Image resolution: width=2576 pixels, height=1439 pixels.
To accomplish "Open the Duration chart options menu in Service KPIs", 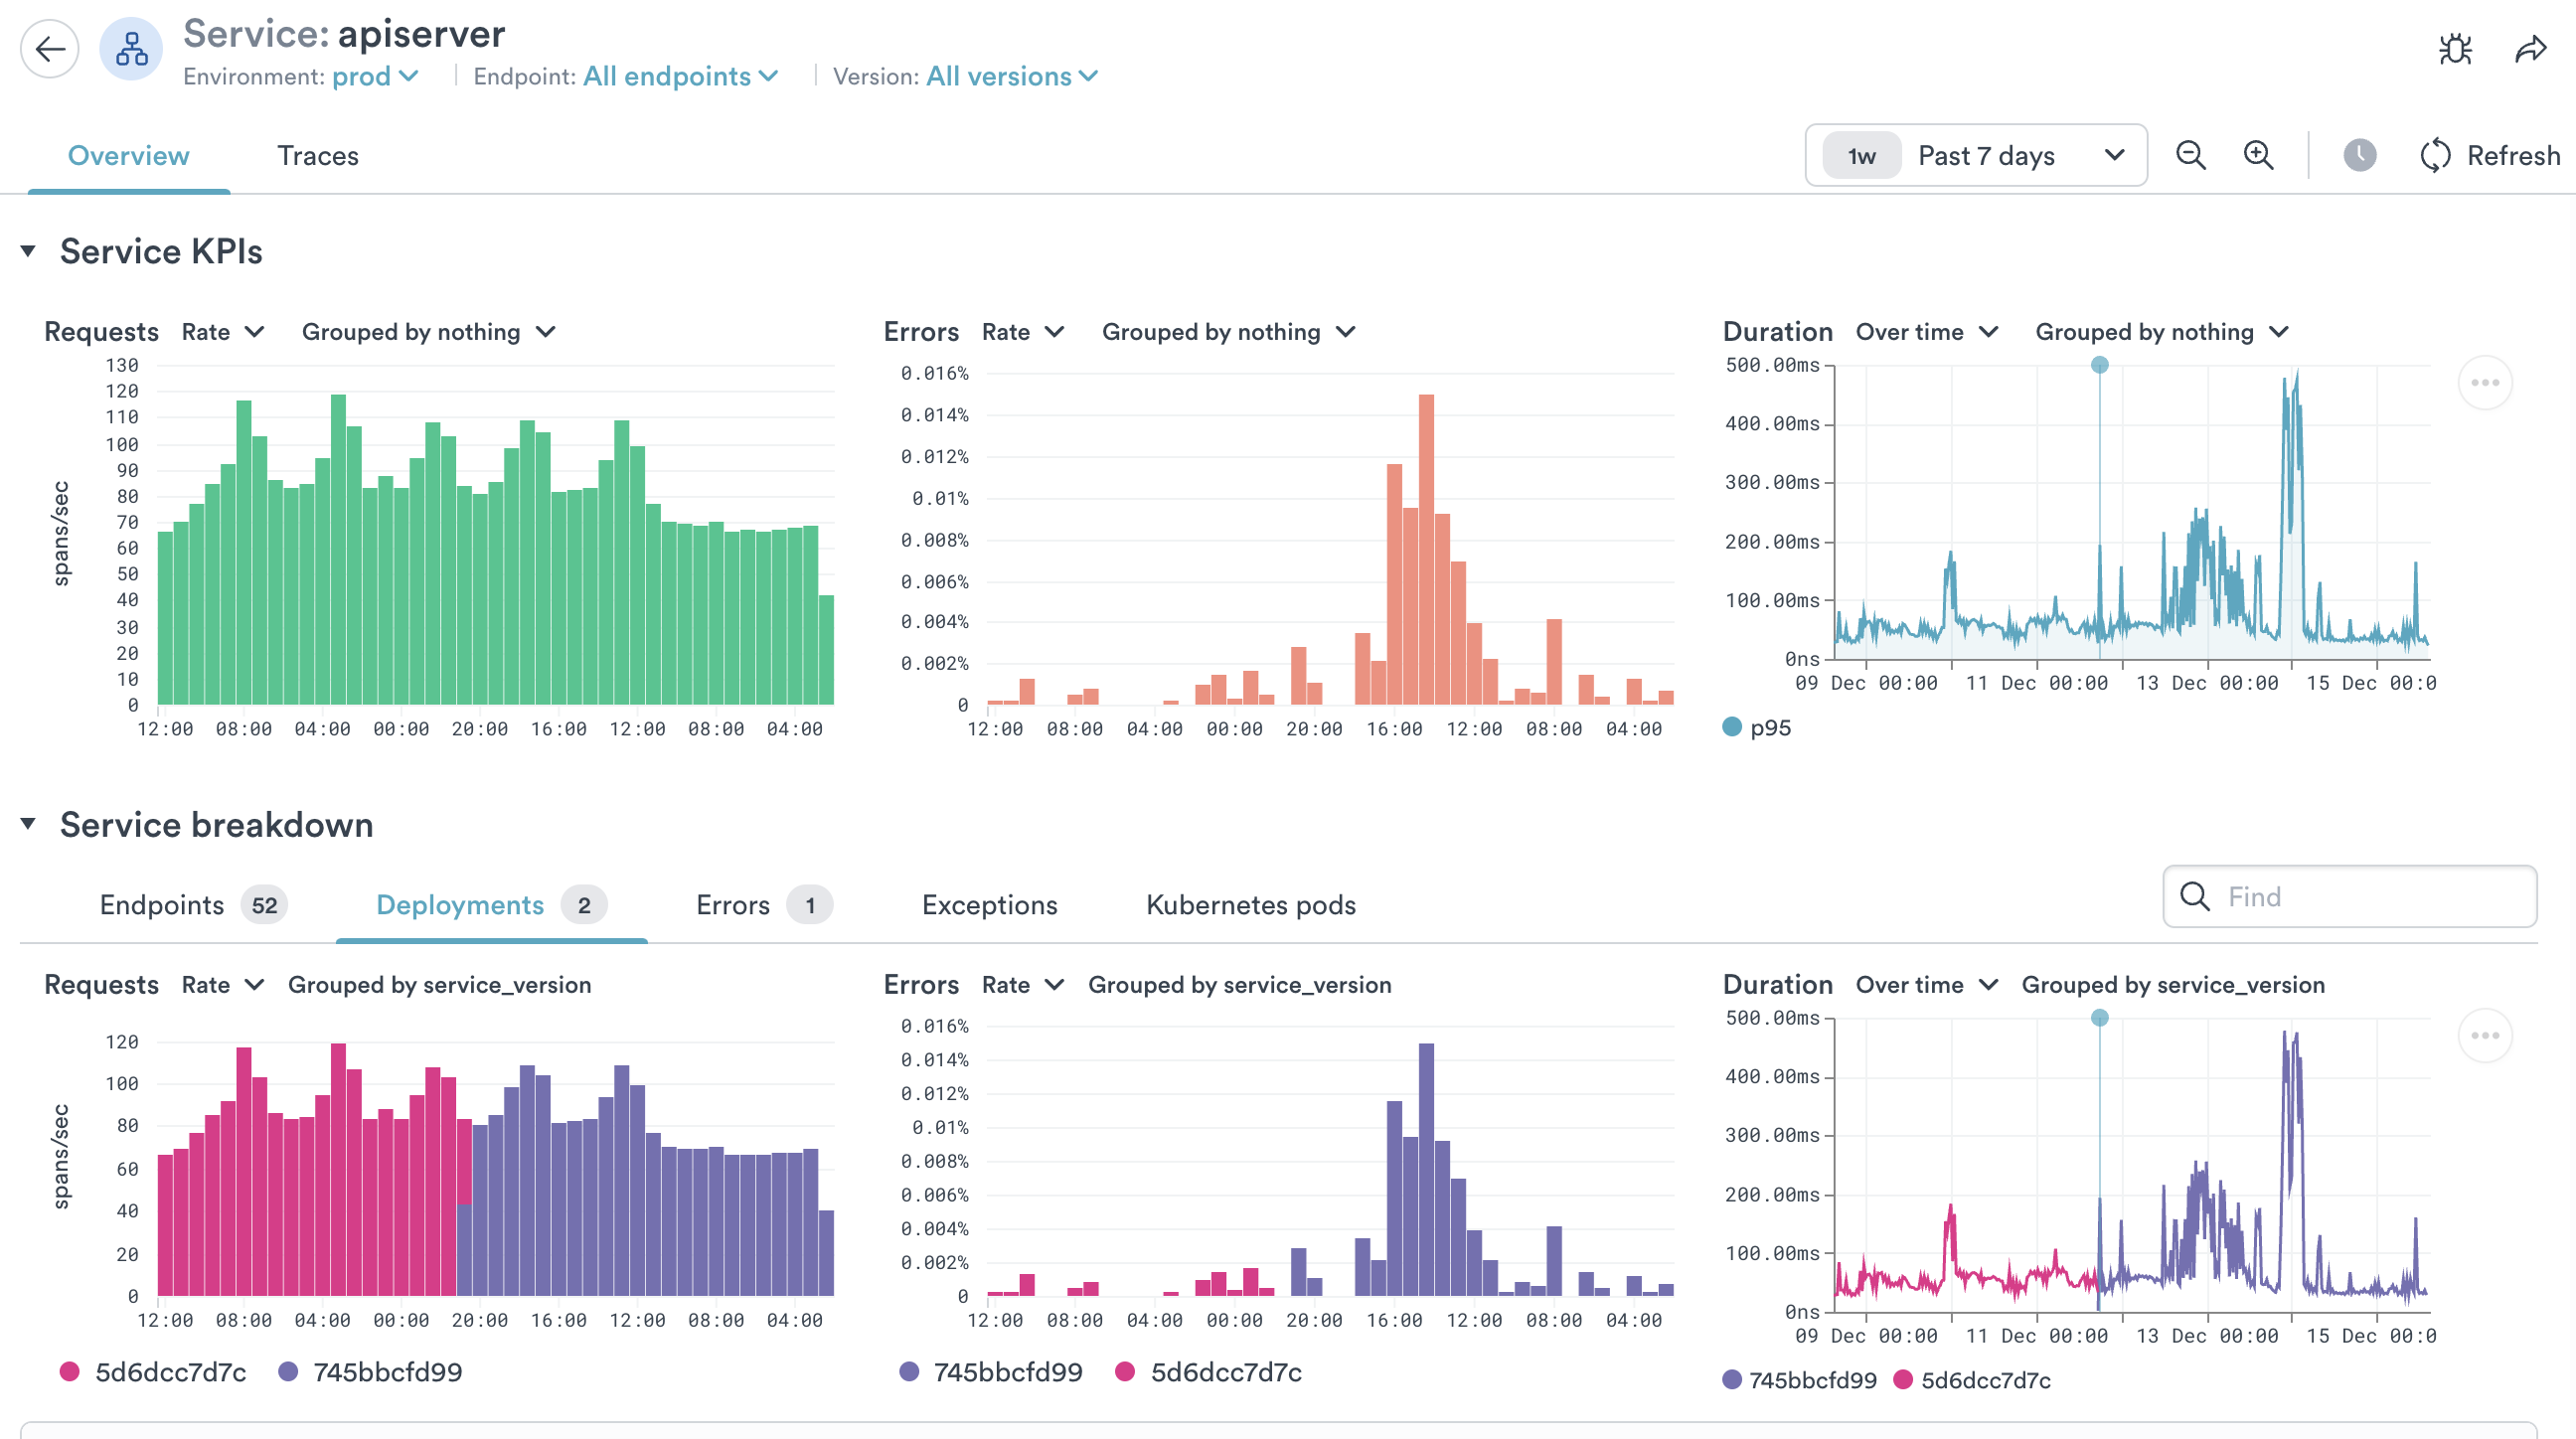I will pos(2484,382).
